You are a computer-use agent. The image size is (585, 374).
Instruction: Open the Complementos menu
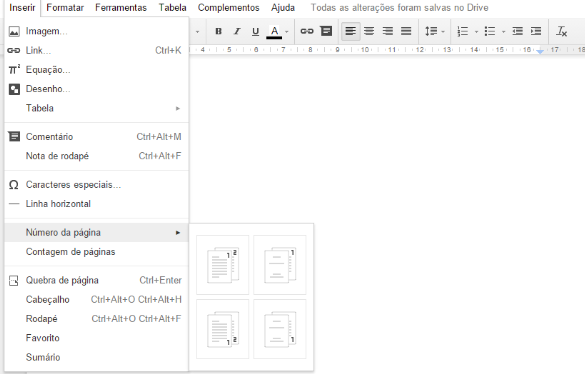coord(228,8)
